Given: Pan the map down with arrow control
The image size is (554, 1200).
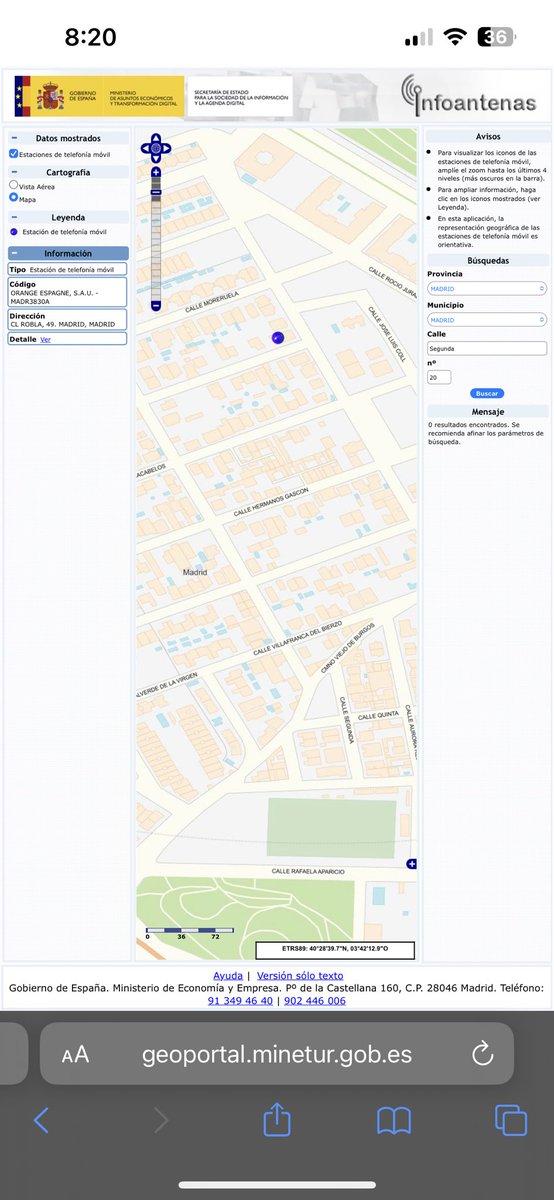Looking at the screenshot, I should pyautogui.click(x=156, y=160).
